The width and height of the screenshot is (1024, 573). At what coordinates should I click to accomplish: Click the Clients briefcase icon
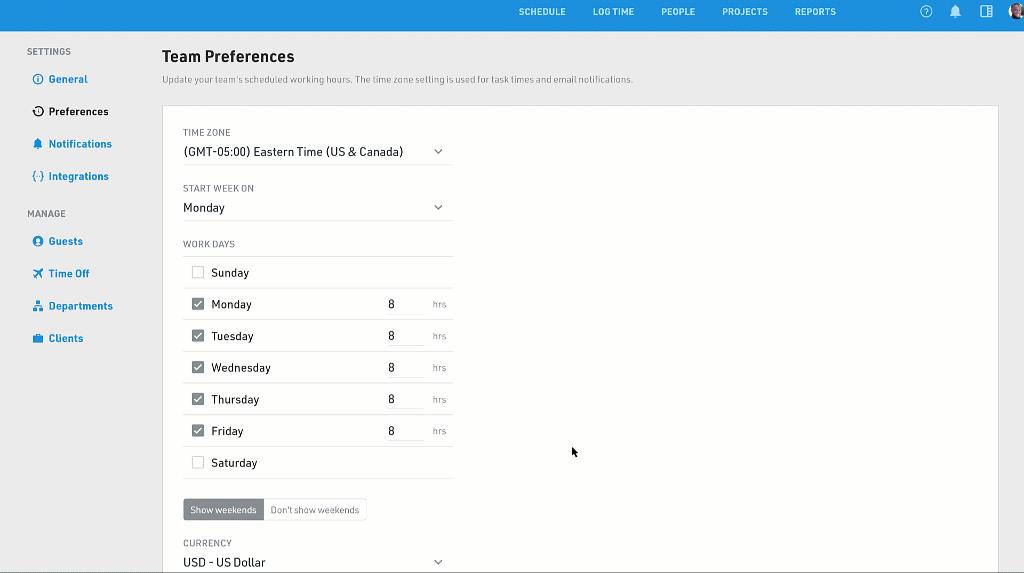(38, 339)
